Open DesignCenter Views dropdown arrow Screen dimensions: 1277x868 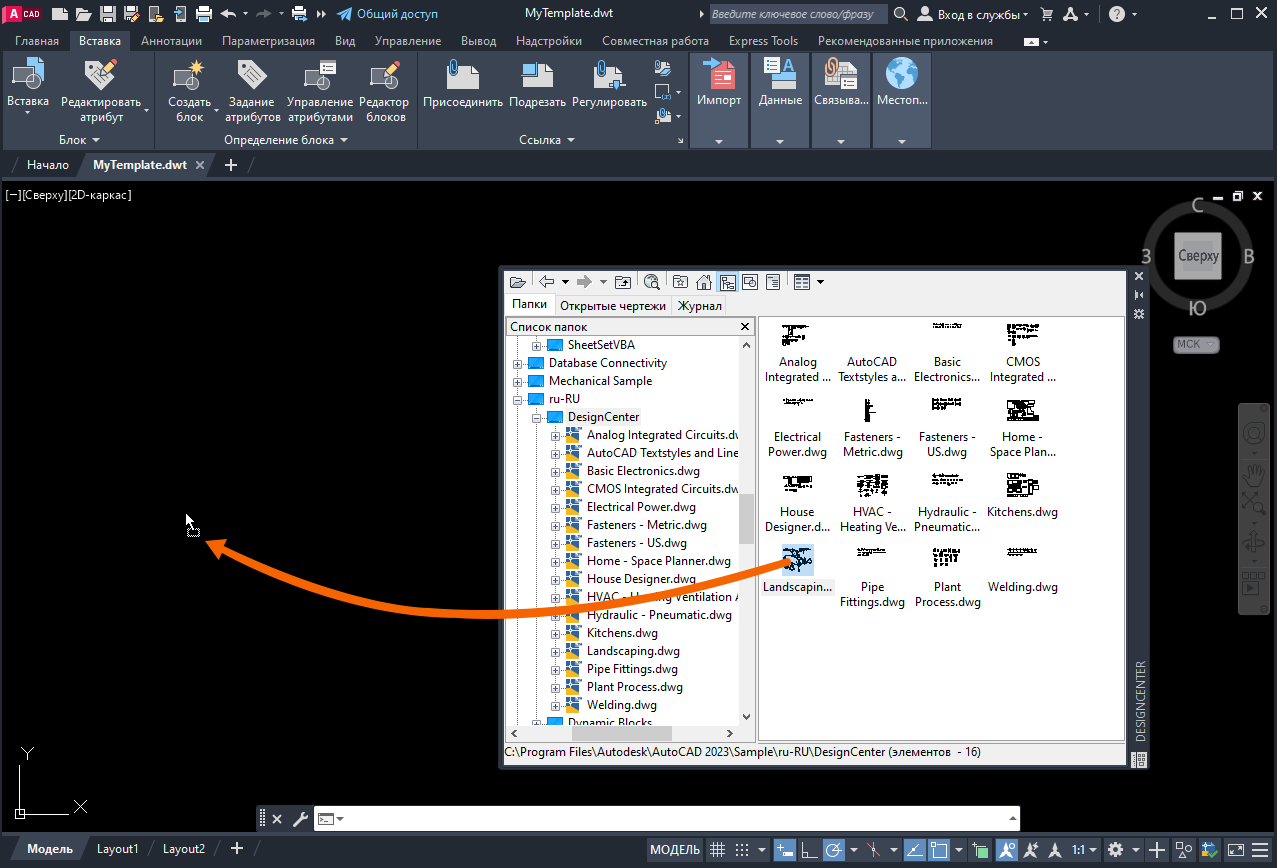(821, 282)
